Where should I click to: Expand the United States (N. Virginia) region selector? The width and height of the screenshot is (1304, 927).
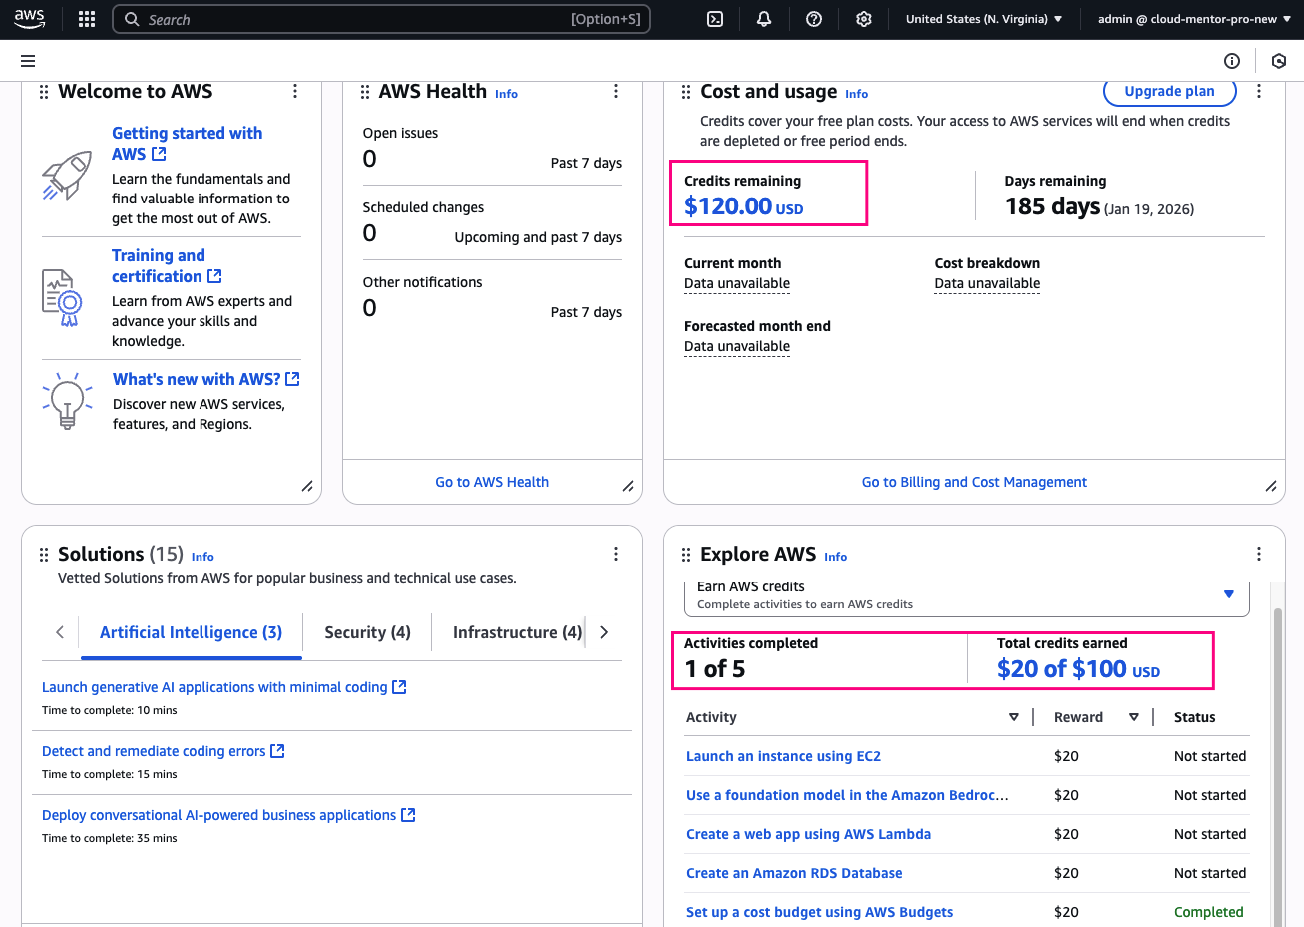point(983,19)
